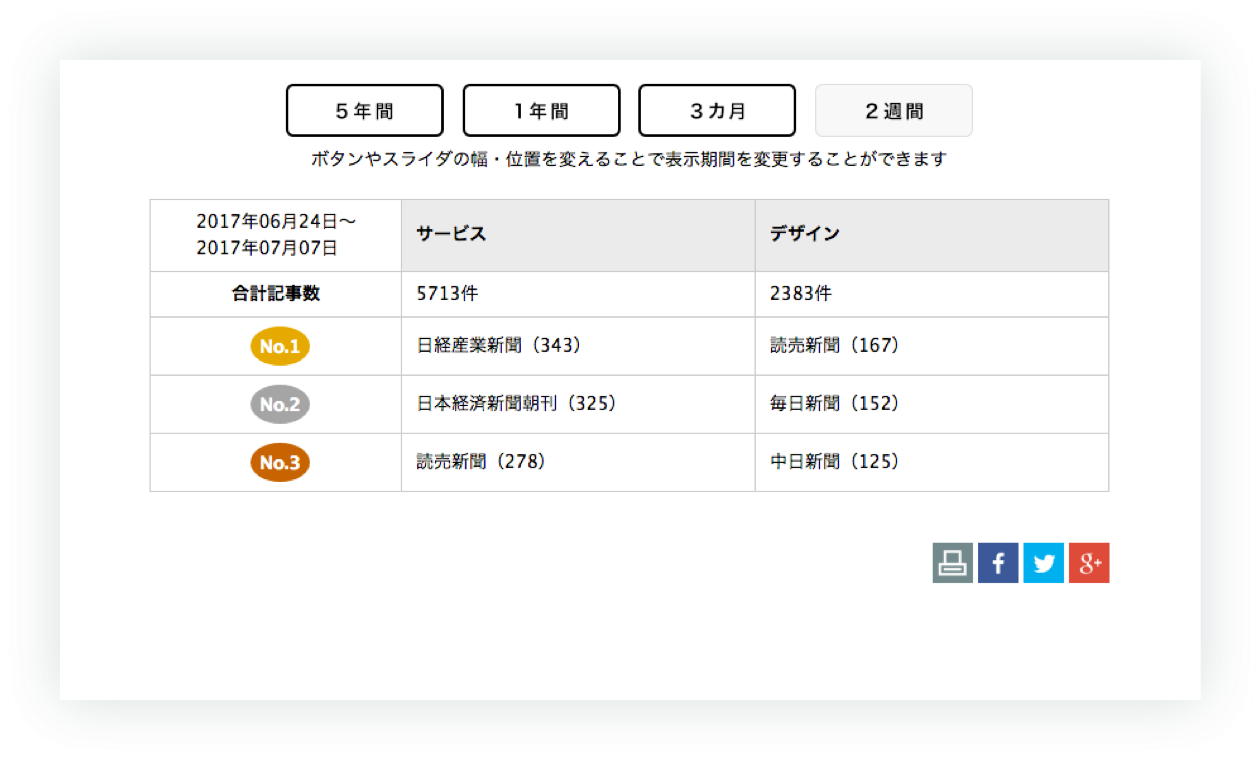Click the gold No.1 rank badge

[x=280, y=347]
